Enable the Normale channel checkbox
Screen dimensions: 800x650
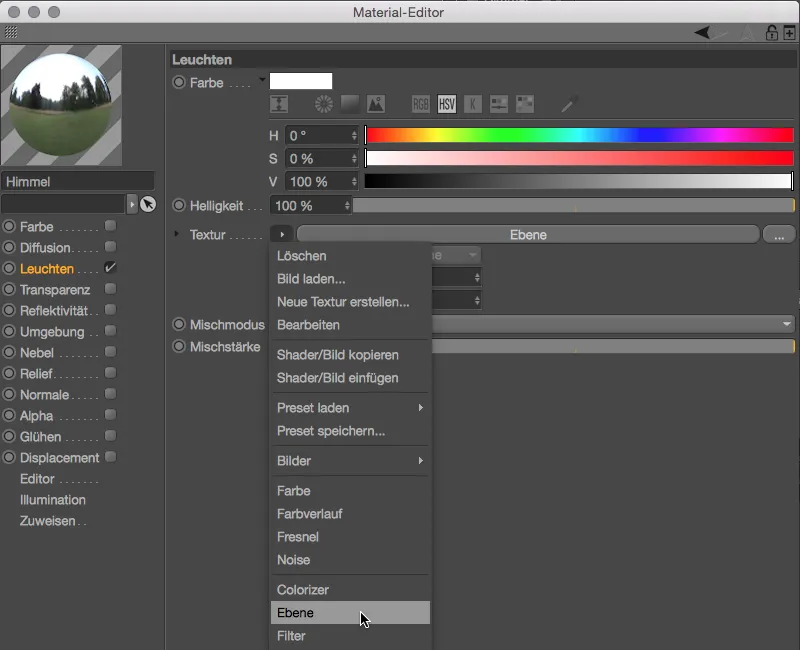(x=110, y=394)
